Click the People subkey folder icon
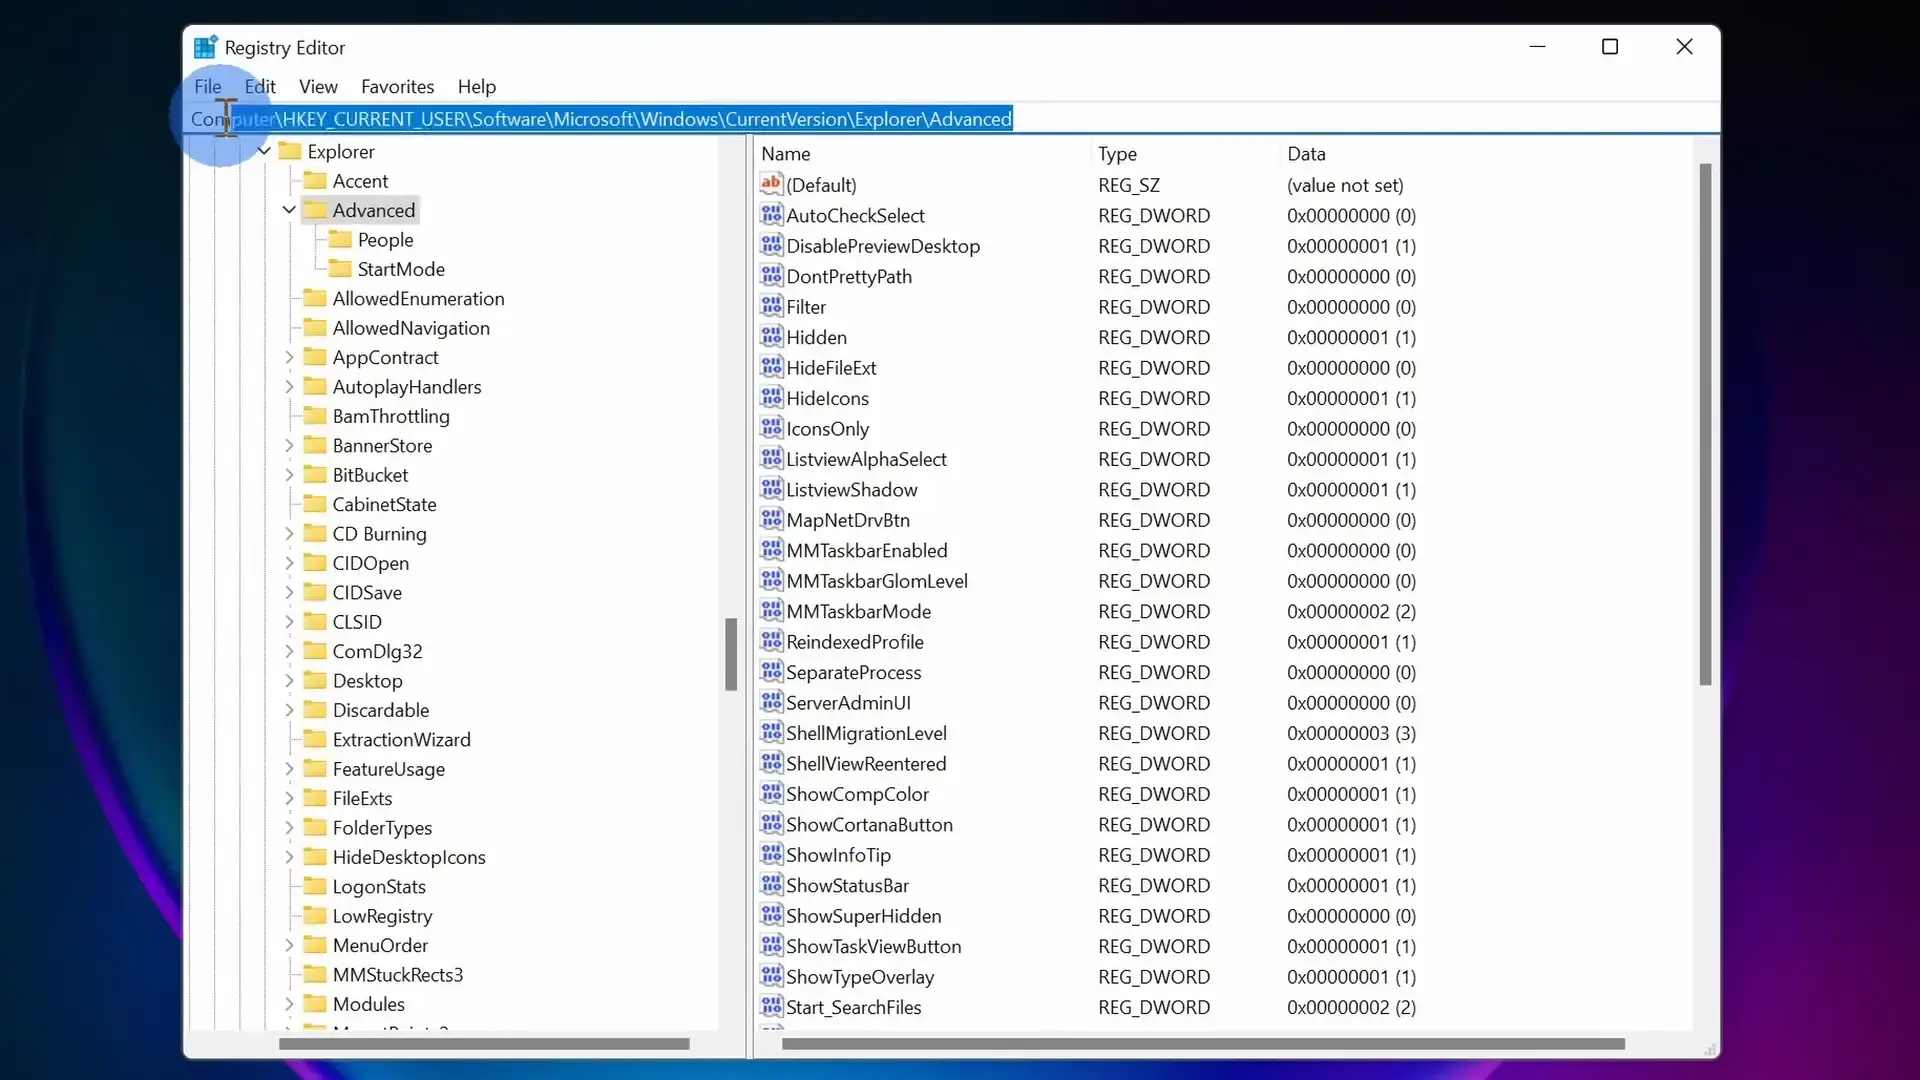Viewport: 1920px width, 1080px height. click(340, 239)
